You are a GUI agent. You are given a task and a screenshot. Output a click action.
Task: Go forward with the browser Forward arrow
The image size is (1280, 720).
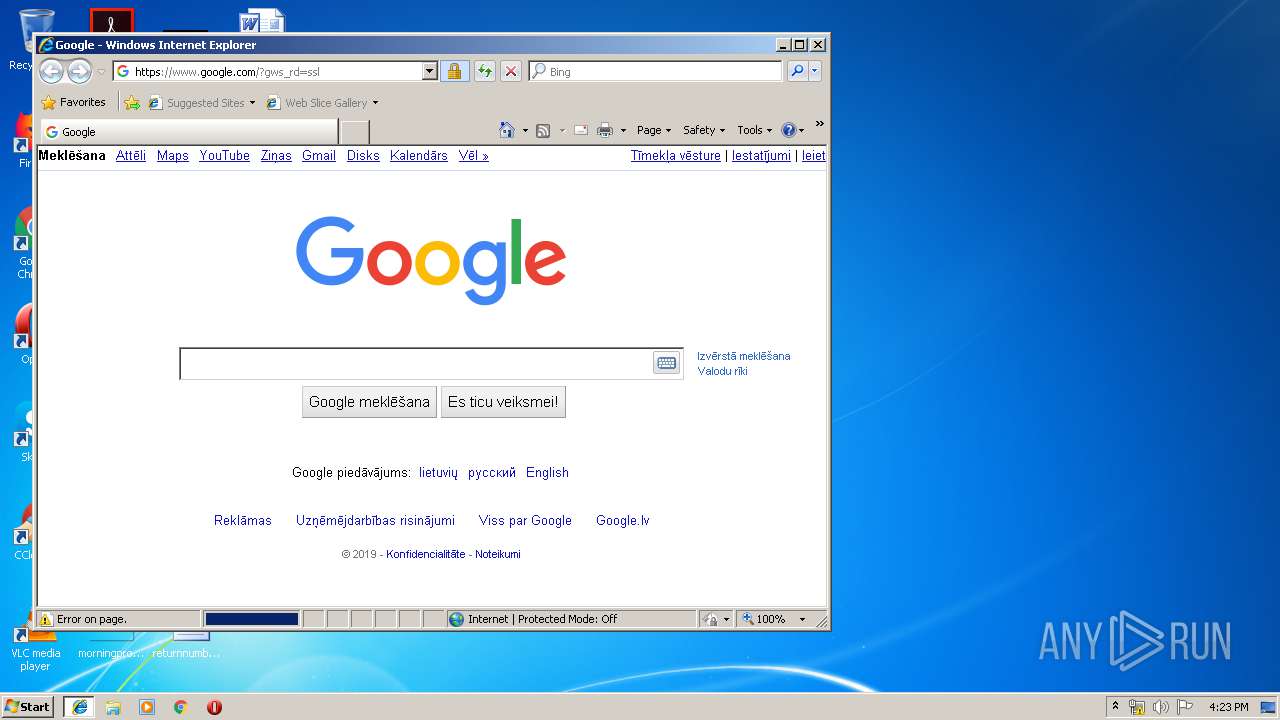[x=79, y=71]
